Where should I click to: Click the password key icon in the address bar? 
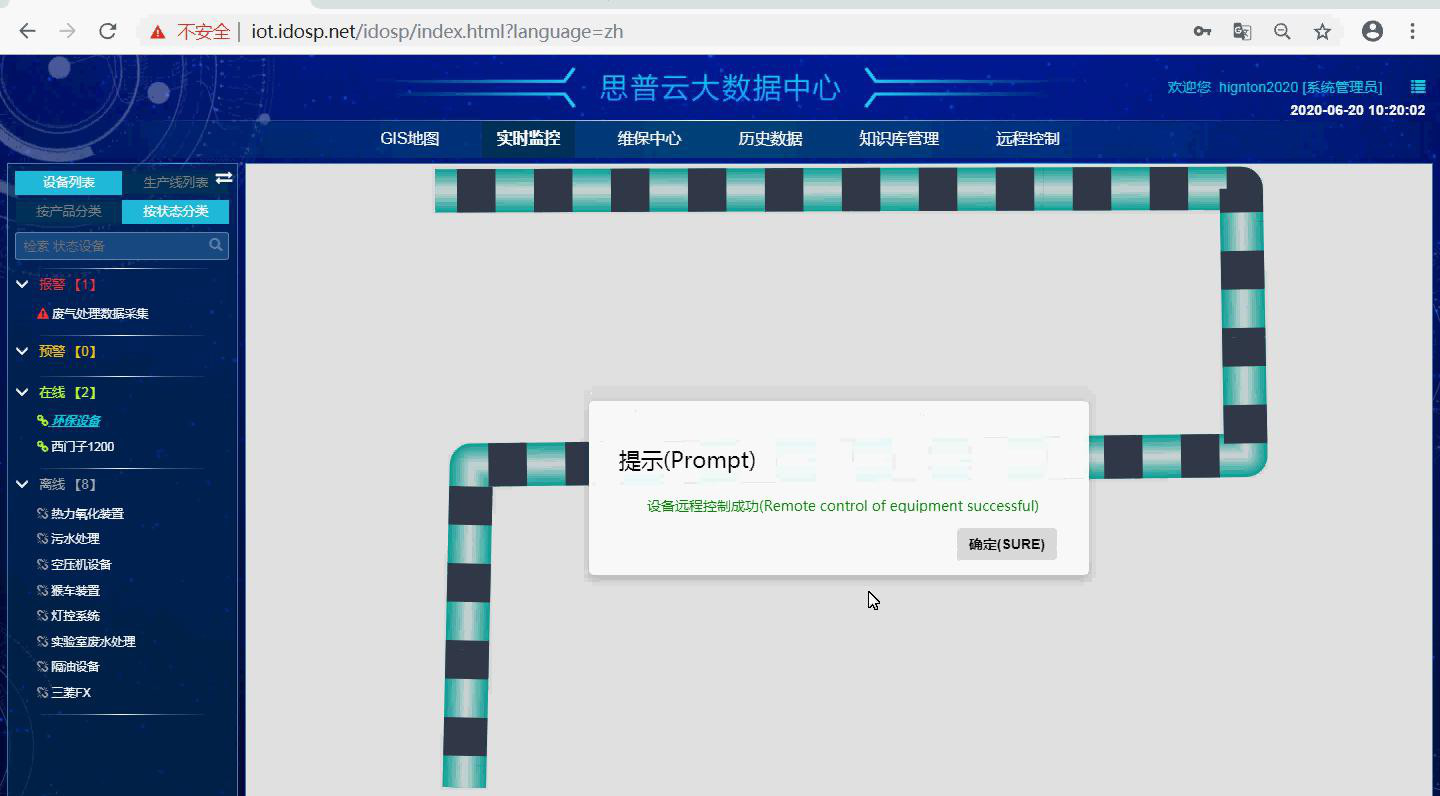(x=1202, y=31)
